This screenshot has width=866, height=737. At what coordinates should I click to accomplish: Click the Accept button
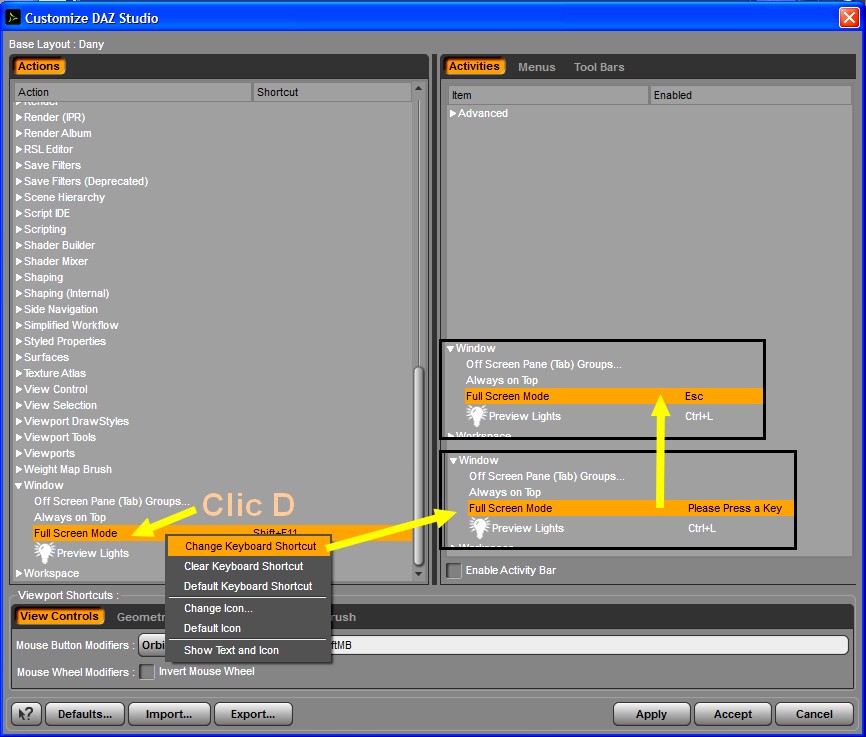[x=733, y=714]
